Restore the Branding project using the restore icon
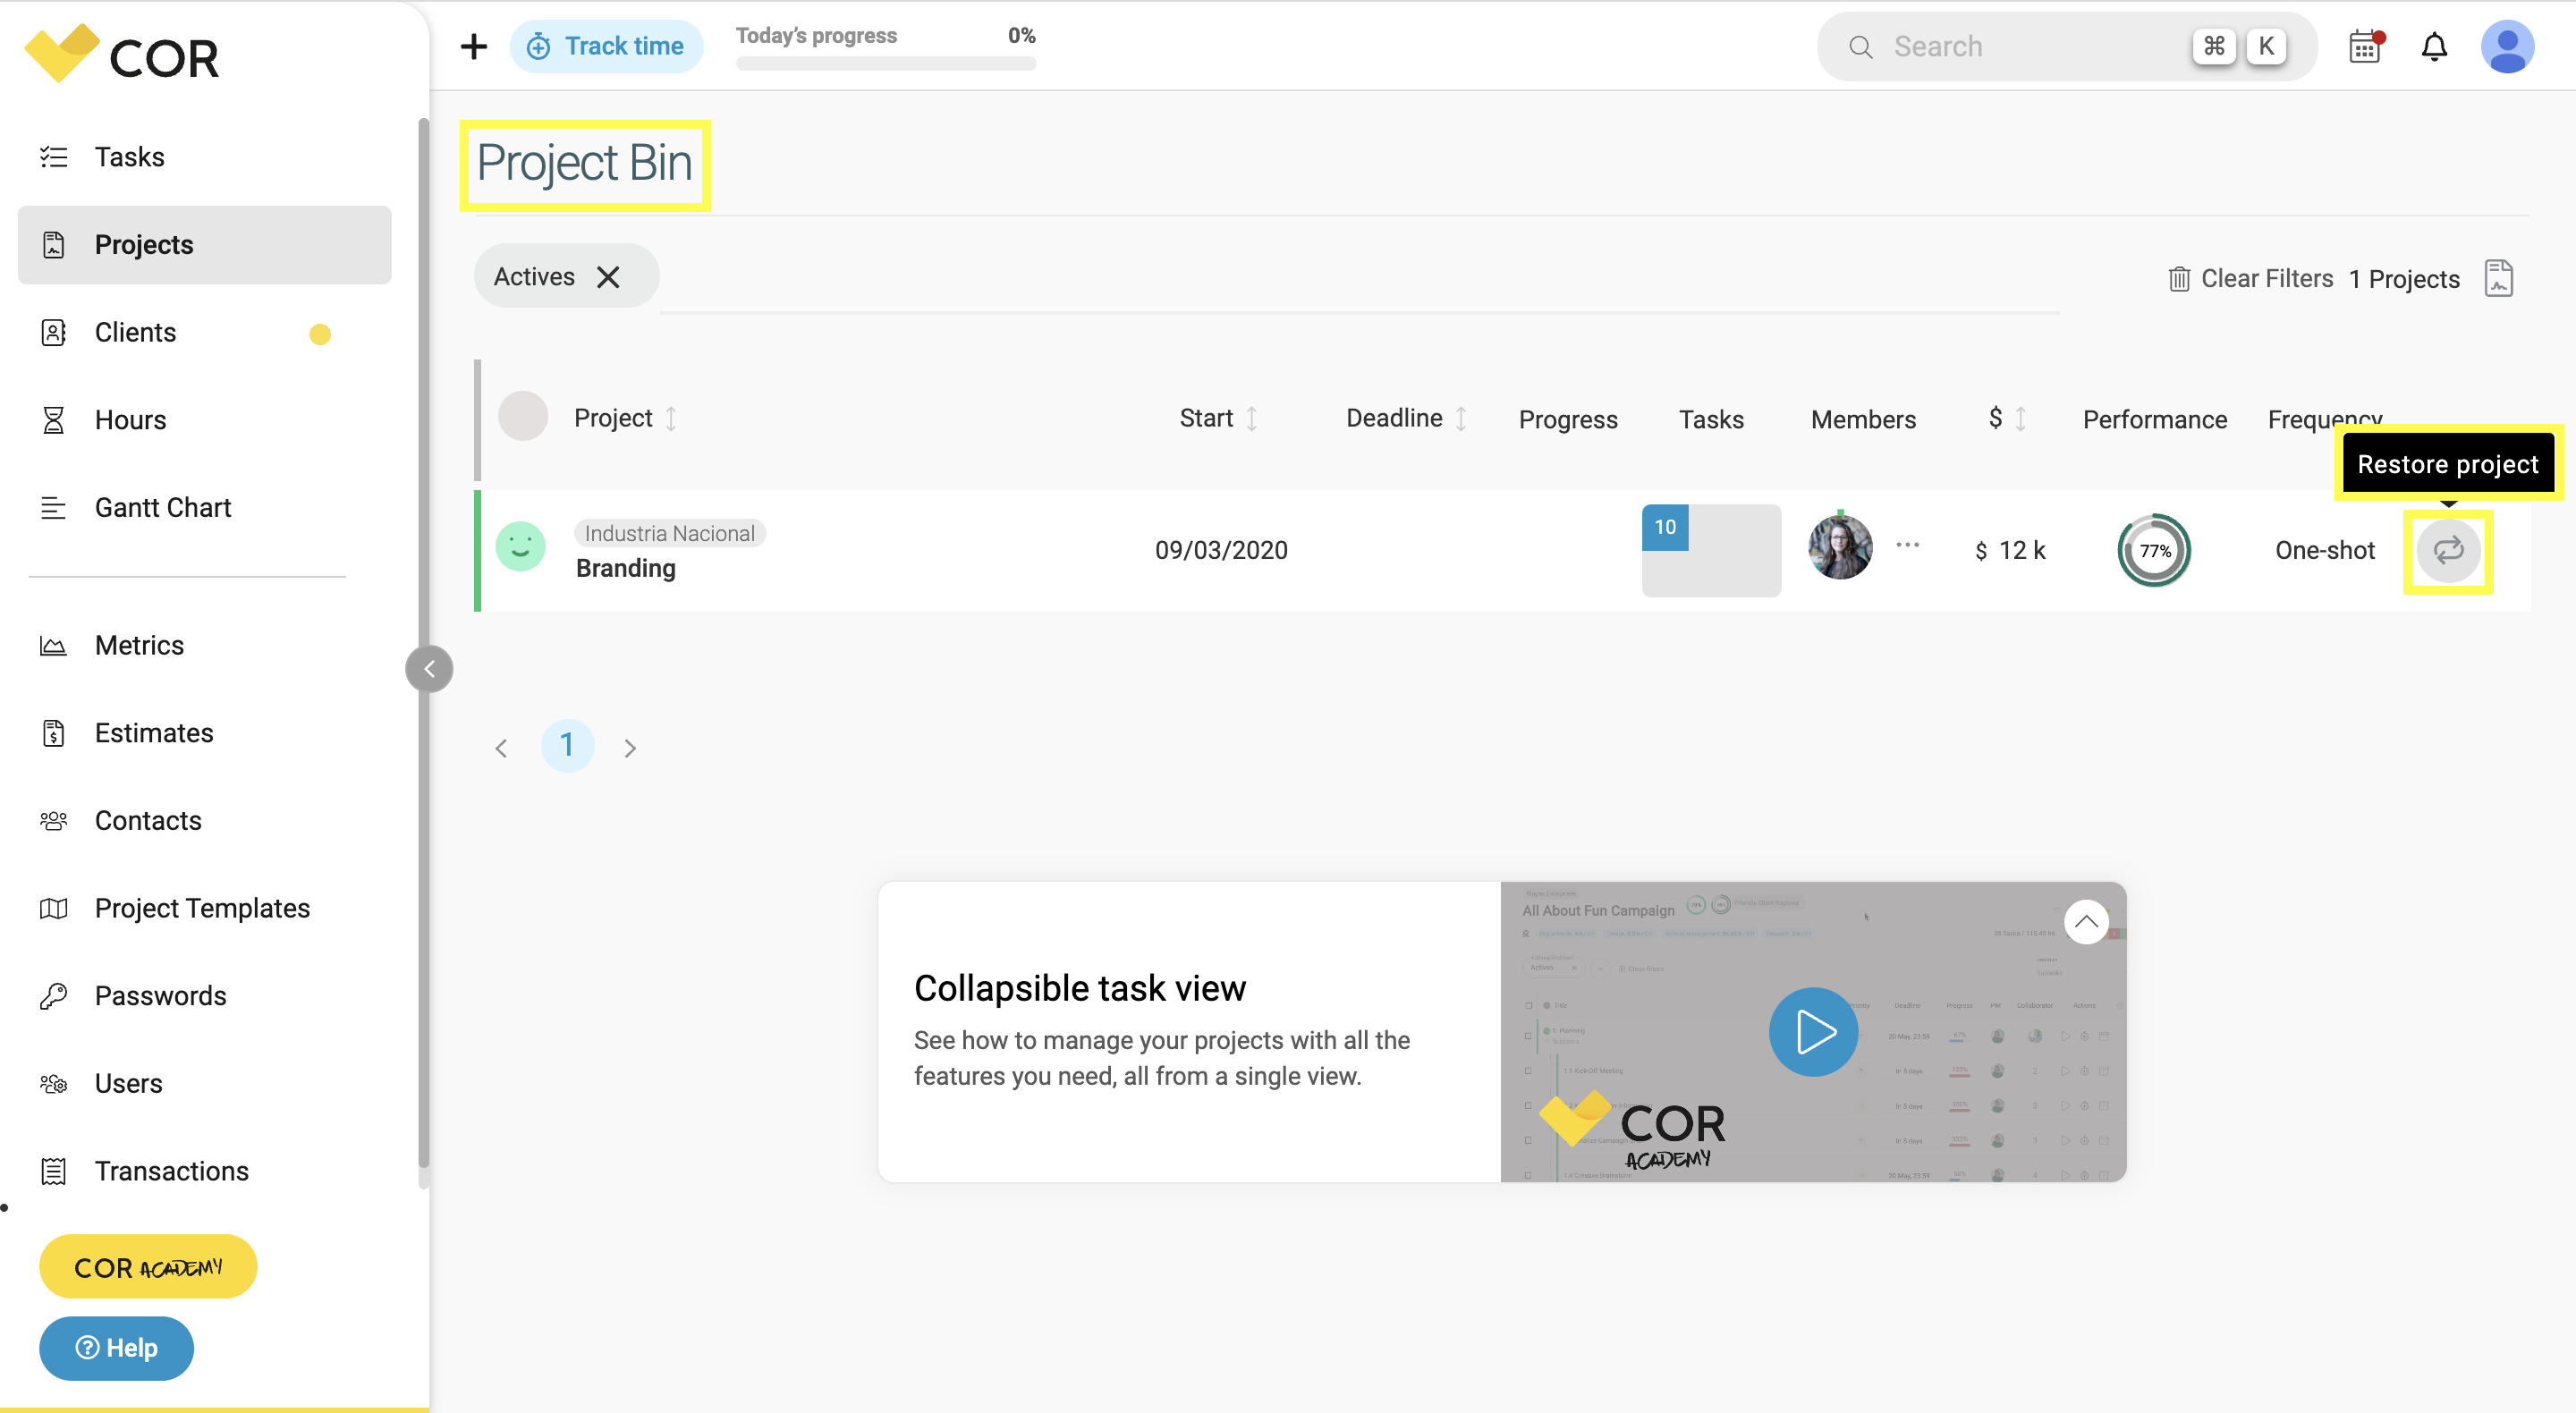2576x1413 pixels. click(x=2448, y=550)
